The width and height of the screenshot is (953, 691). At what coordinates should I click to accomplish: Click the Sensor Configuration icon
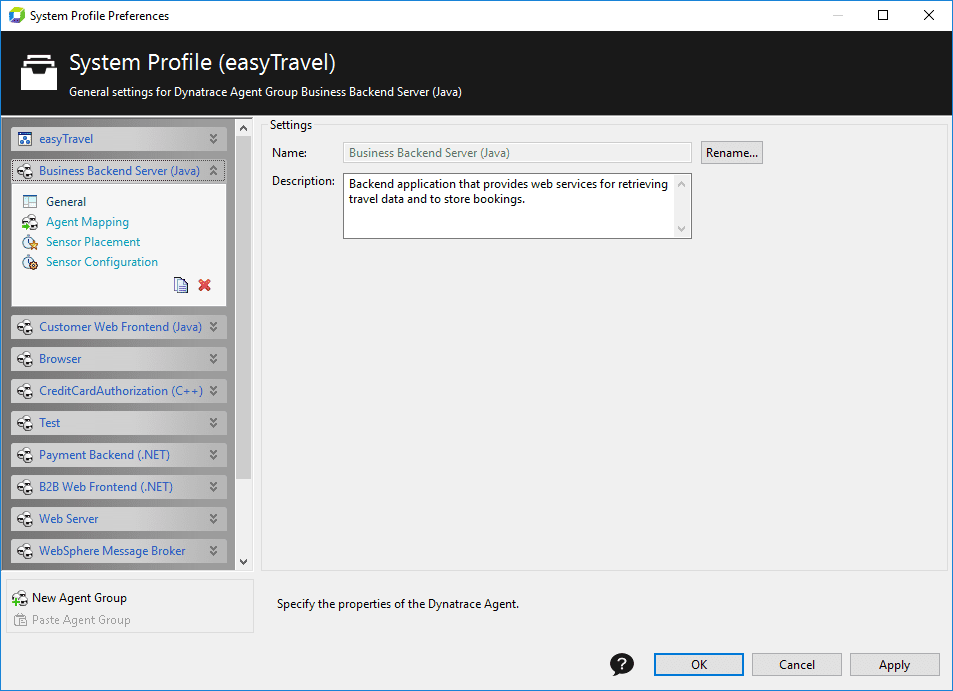coord(30,263)
